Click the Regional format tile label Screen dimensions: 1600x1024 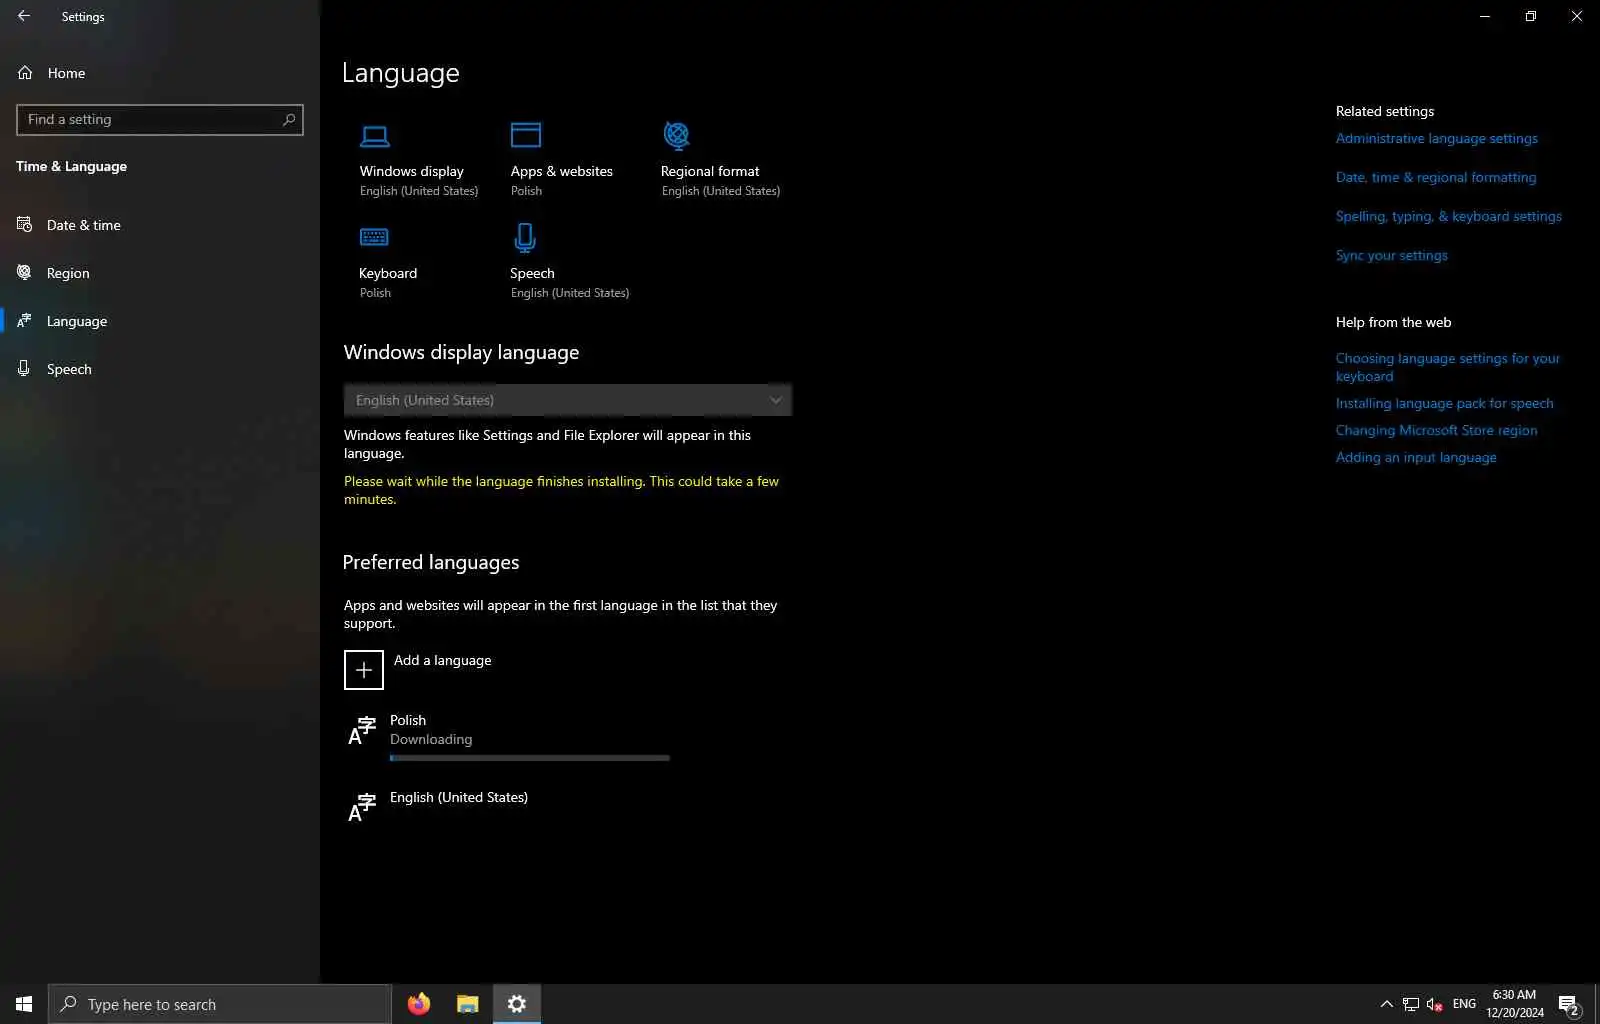(710, 172)
